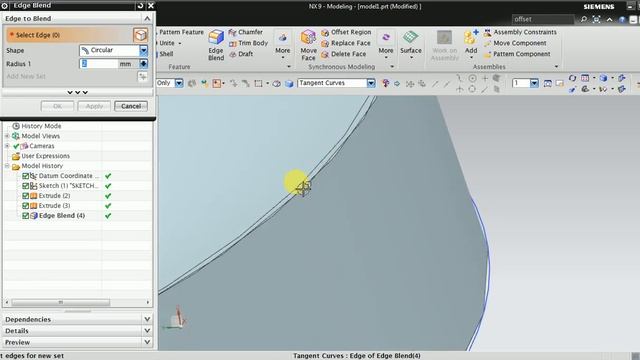The height and width of the screenshot is (360, 640).
Task: Click the help question mark icon
Action: click(622, 19)
